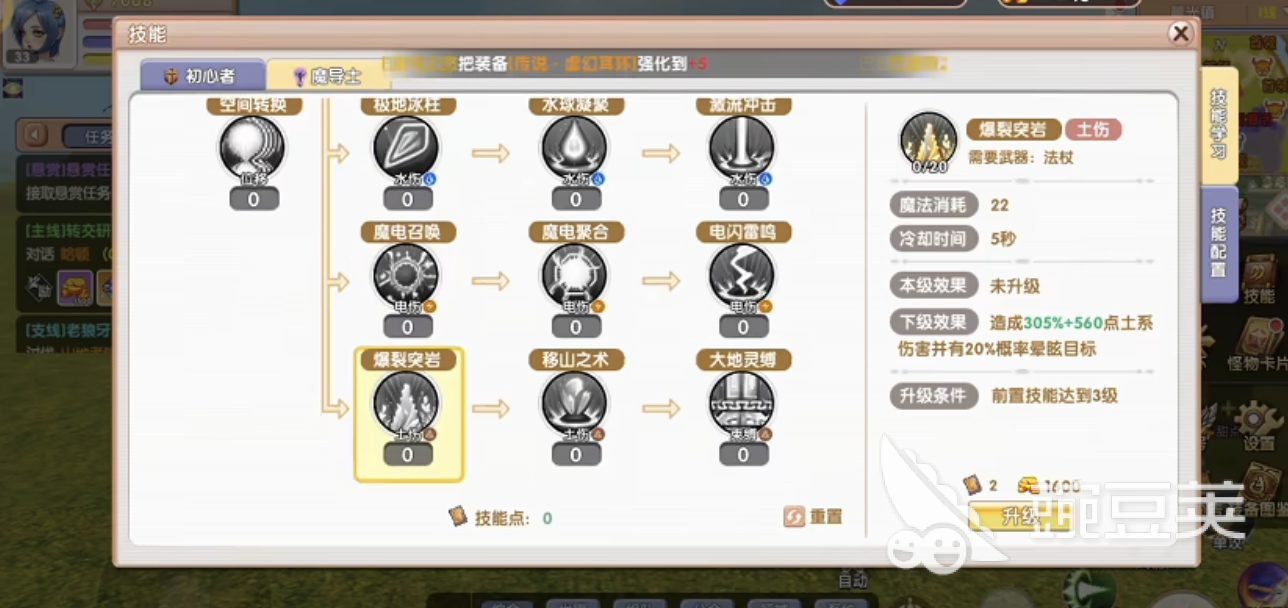Open the 技能学习 side tab
Screen dimensions: 1288x608
[x=1219, y=125]
